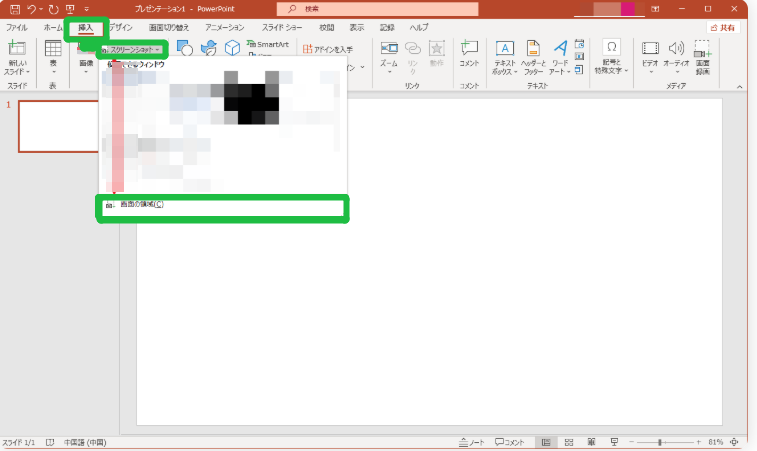Insert a テキスト ボックス
Viewport: 757px width, 451px height.
click(x=505, y=58)
